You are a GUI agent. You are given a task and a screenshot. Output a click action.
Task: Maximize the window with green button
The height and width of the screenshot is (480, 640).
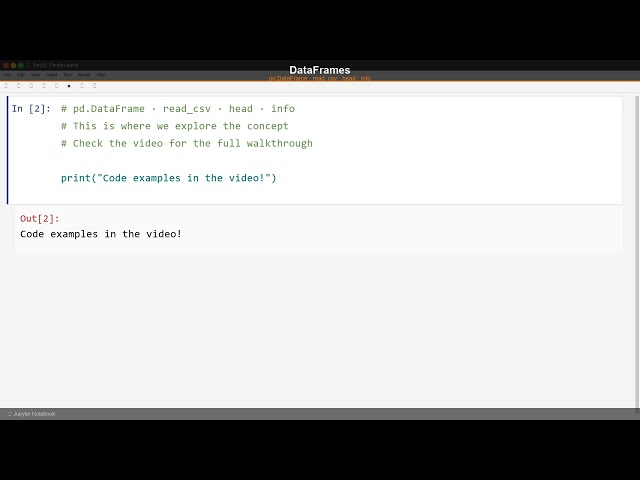pyautogui.click(x=21, y=65)
